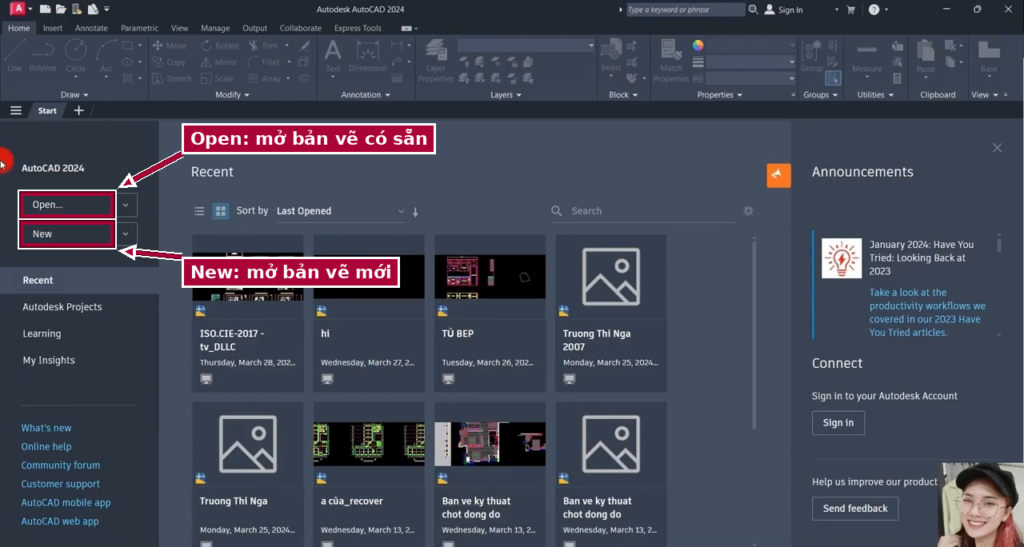The image size is (1024, 547).
Task: Click the Open... button
Action: click(67, 205)
